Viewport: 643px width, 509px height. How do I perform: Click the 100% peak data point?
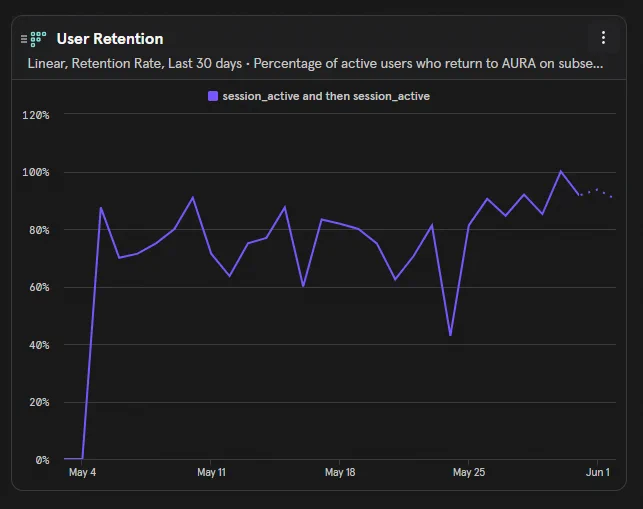[561, 171]
